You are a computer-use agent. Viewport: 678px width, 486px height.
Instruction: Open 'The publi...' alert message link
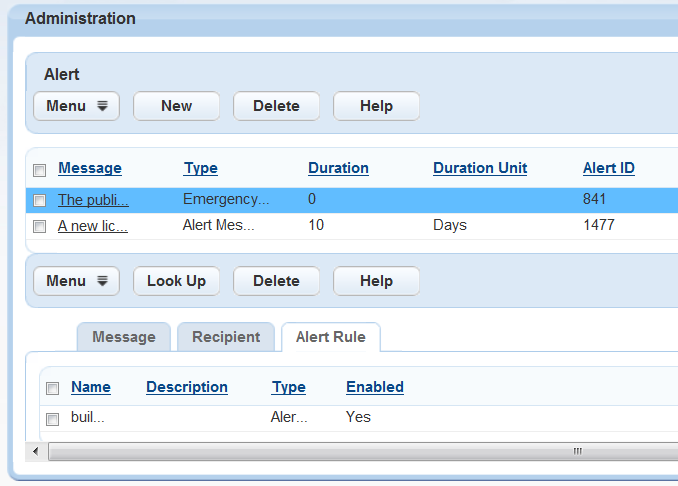93,200
